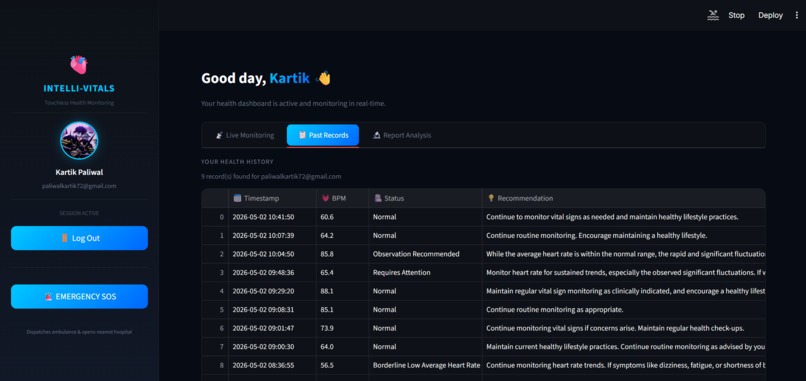Select timestamp '2026-05-02 09:00:30'
Screen dimensions: 806x381
263,347
